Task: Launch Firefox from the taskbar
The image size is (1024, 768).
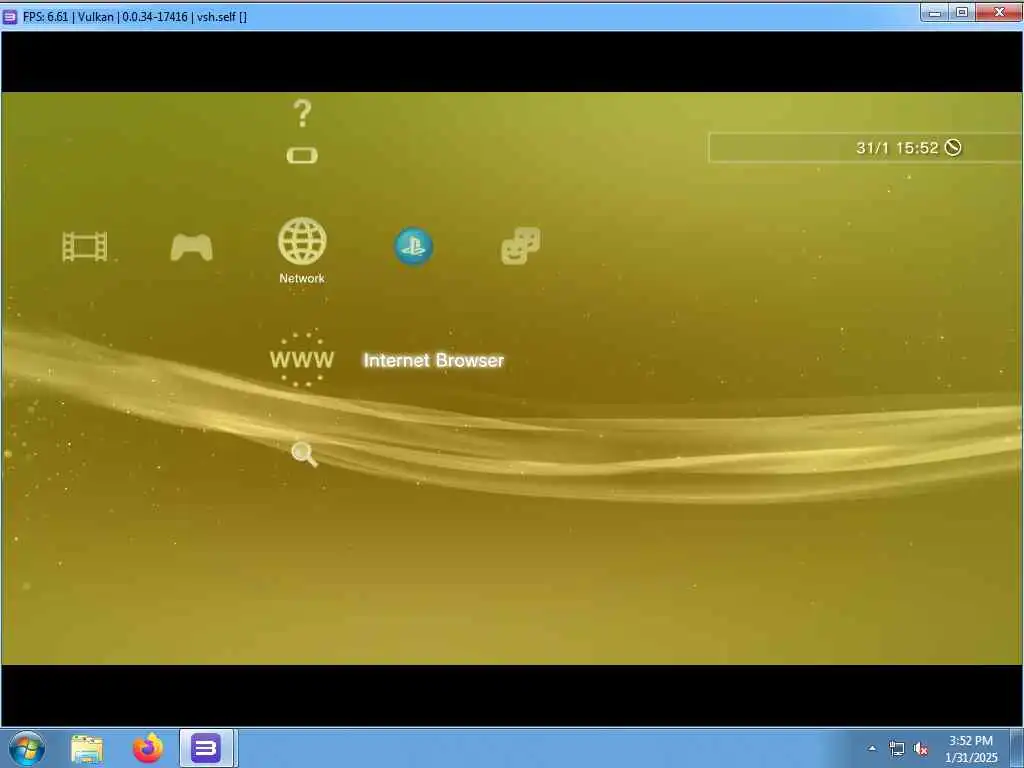Action: (148, 748)
